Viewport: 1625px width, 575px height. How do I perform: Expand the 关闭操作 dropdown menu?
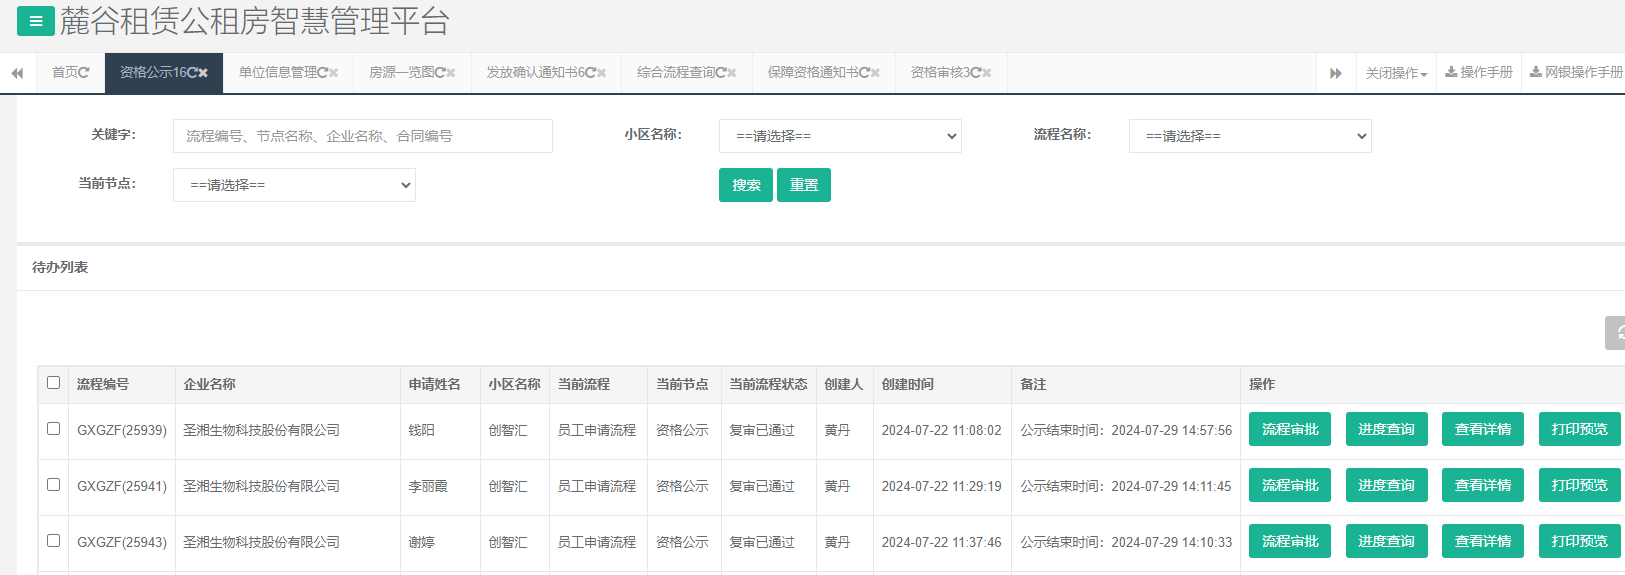[1396, 73]
